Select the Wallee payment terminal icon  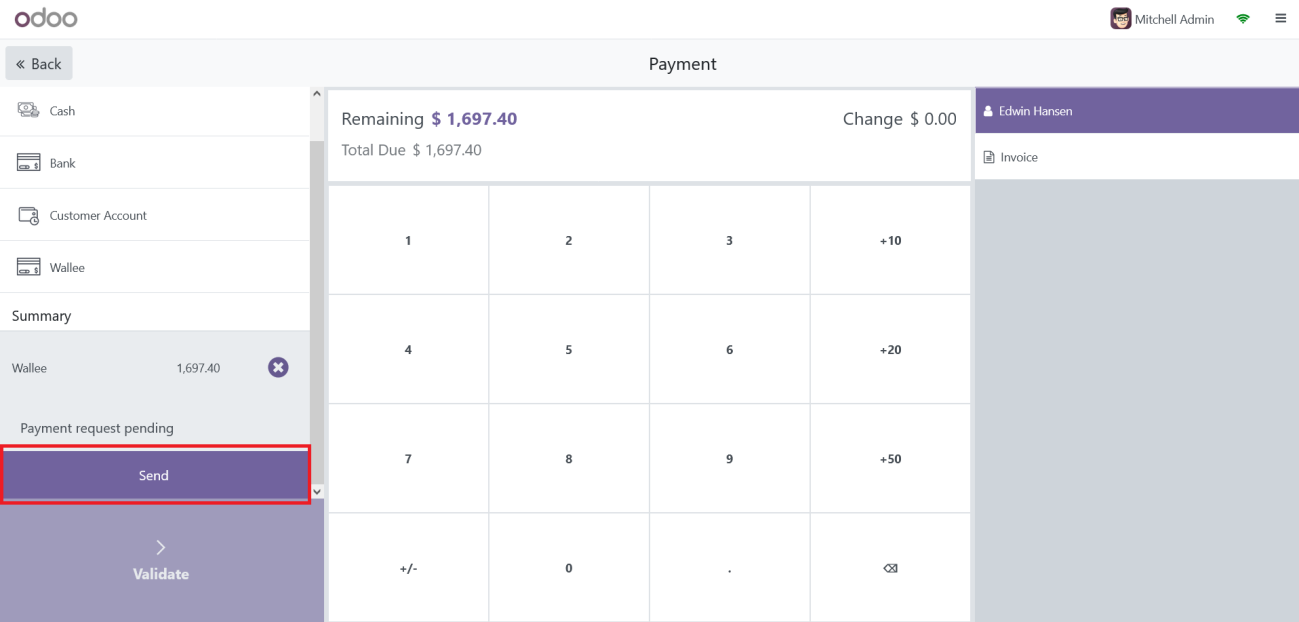29,267
